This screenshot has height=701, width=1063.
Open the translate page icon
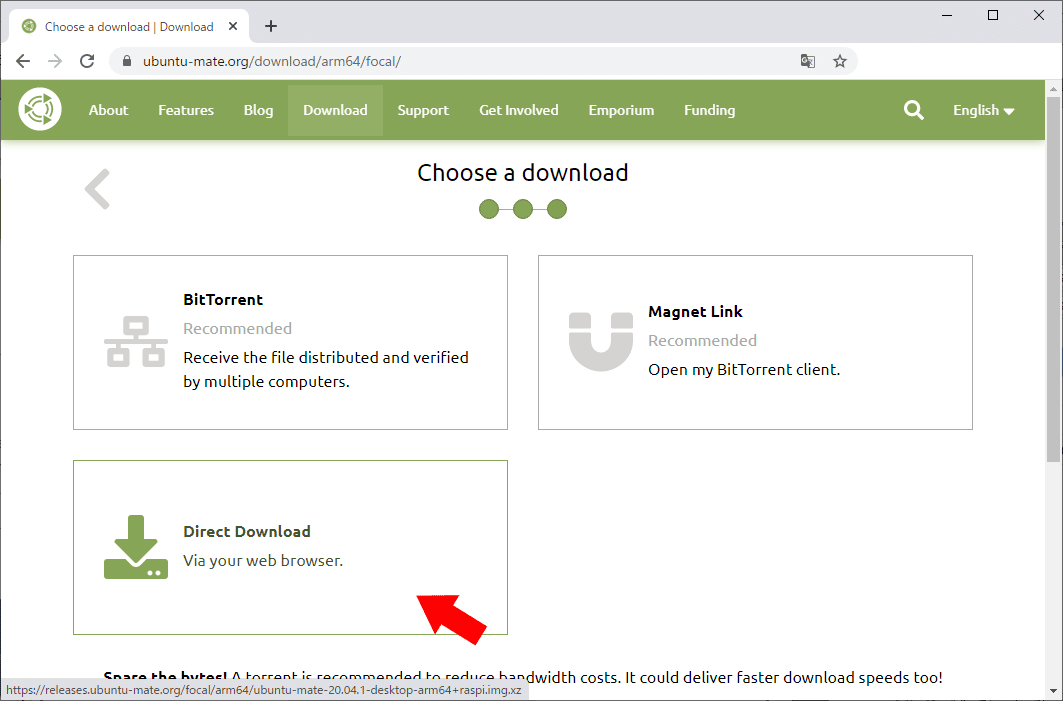[x=807, y=61]
